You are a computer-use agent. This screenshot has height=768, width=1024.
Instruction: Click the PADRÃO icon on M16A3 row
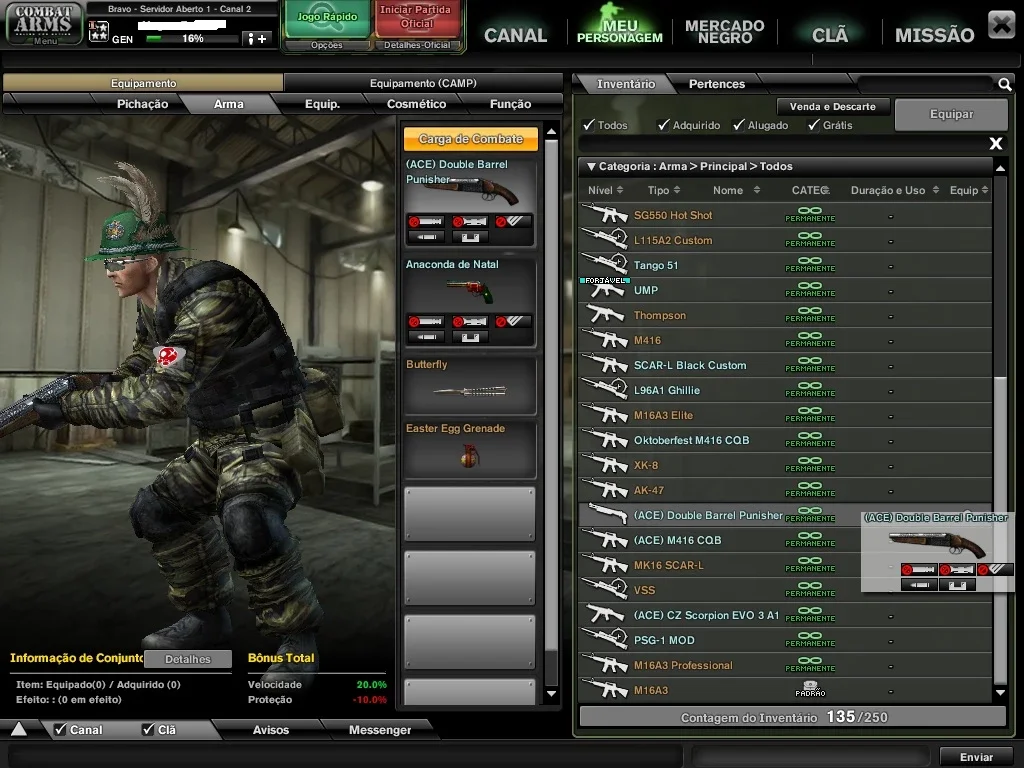pos(810,688)
